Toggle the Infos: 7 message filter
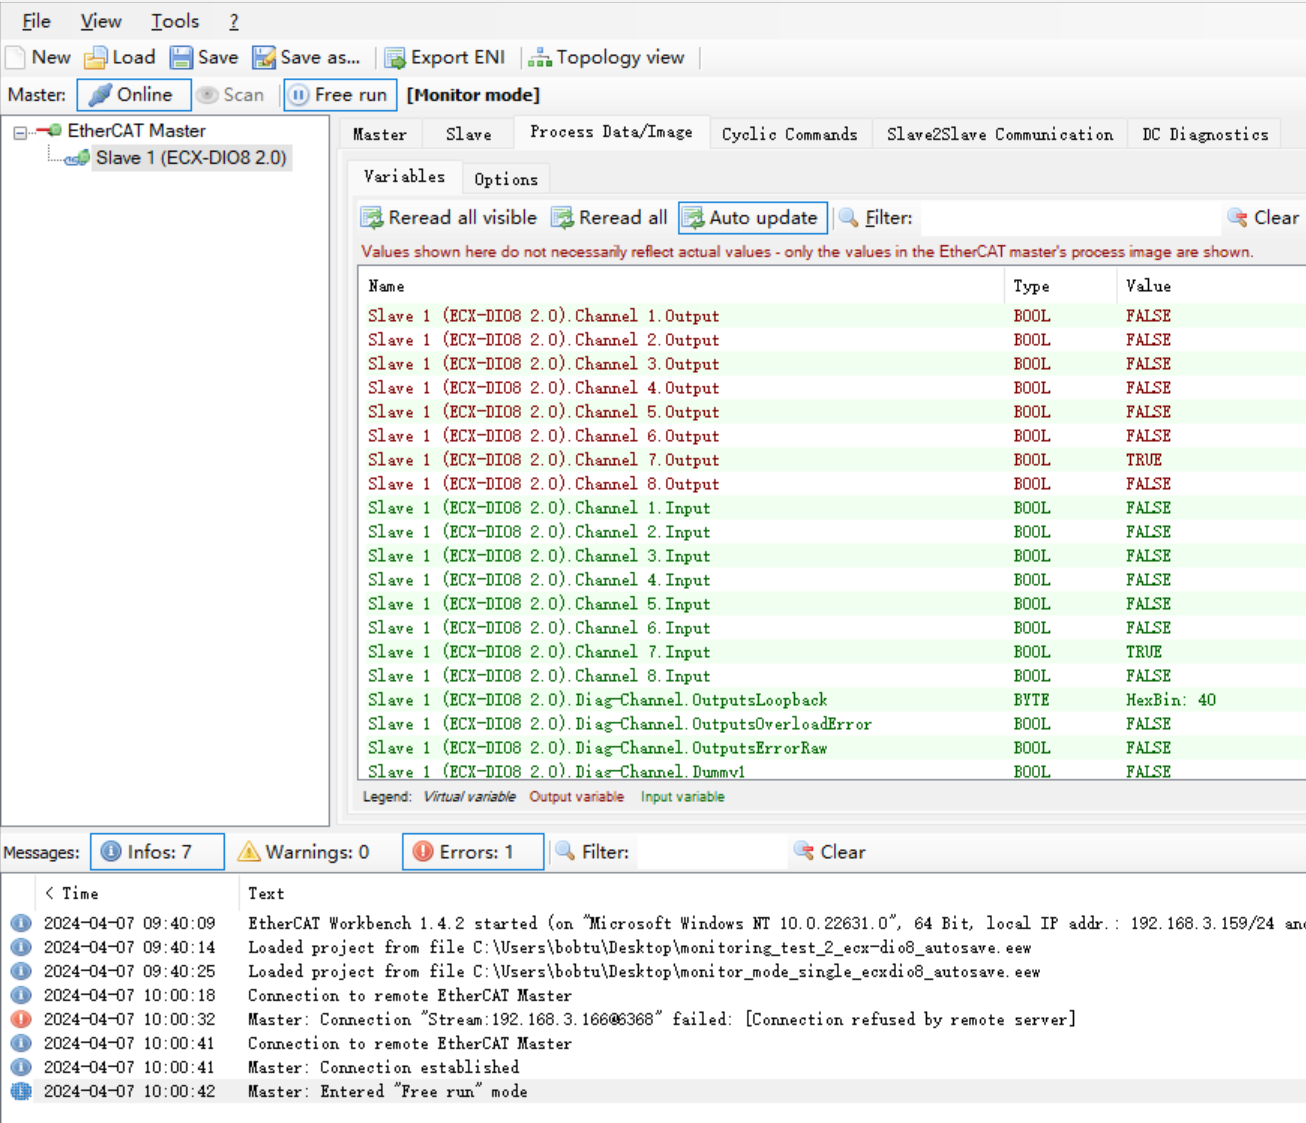The width and height of the screenshot is (1306, 1123). 157,852
